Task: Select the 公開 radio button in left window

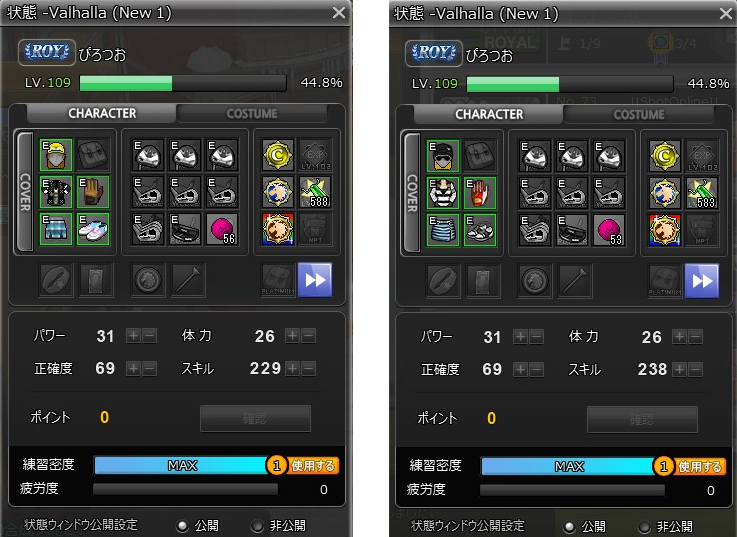Action: point(181,526)
